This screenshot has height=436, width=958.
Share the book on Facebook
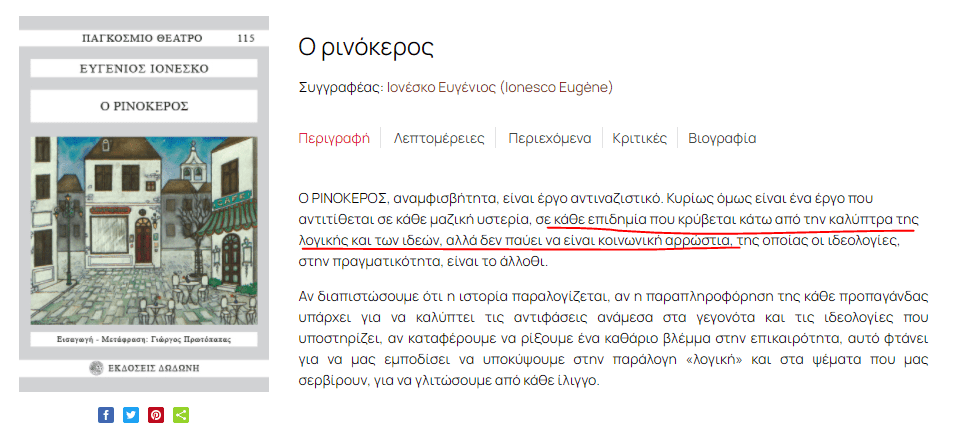click(x=106, y=415)
